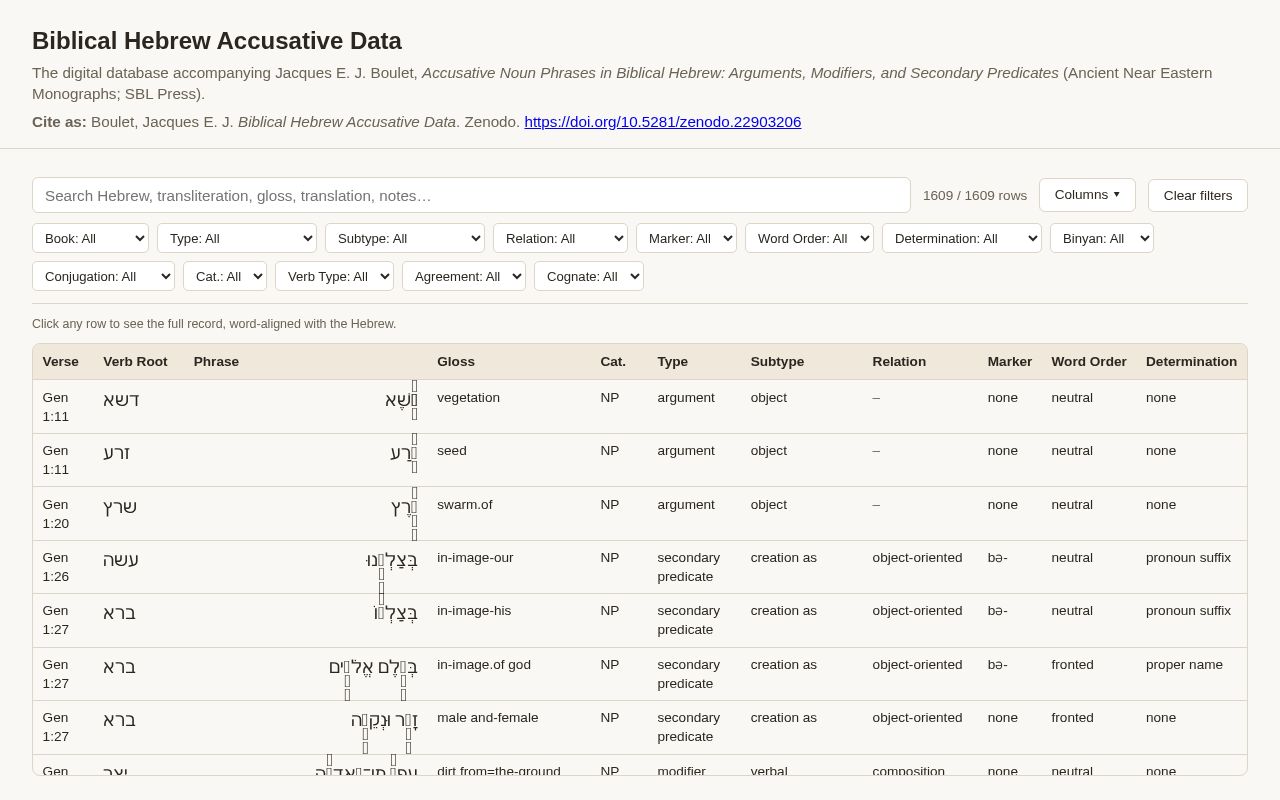Focus the search Hebrew text field
Screen dimensions: 1280x800
point(471,195)
